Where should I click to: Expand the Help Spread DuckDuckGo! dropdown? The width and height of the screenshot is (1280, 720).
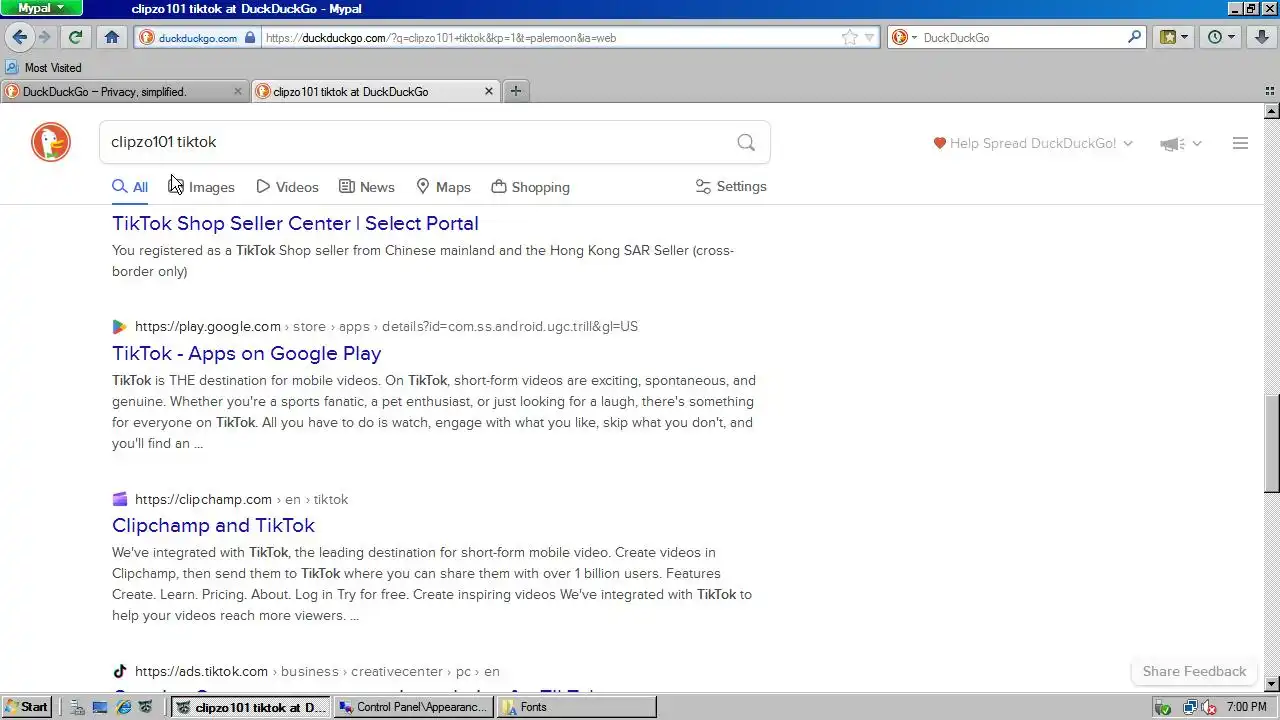tap(1033, 143)
